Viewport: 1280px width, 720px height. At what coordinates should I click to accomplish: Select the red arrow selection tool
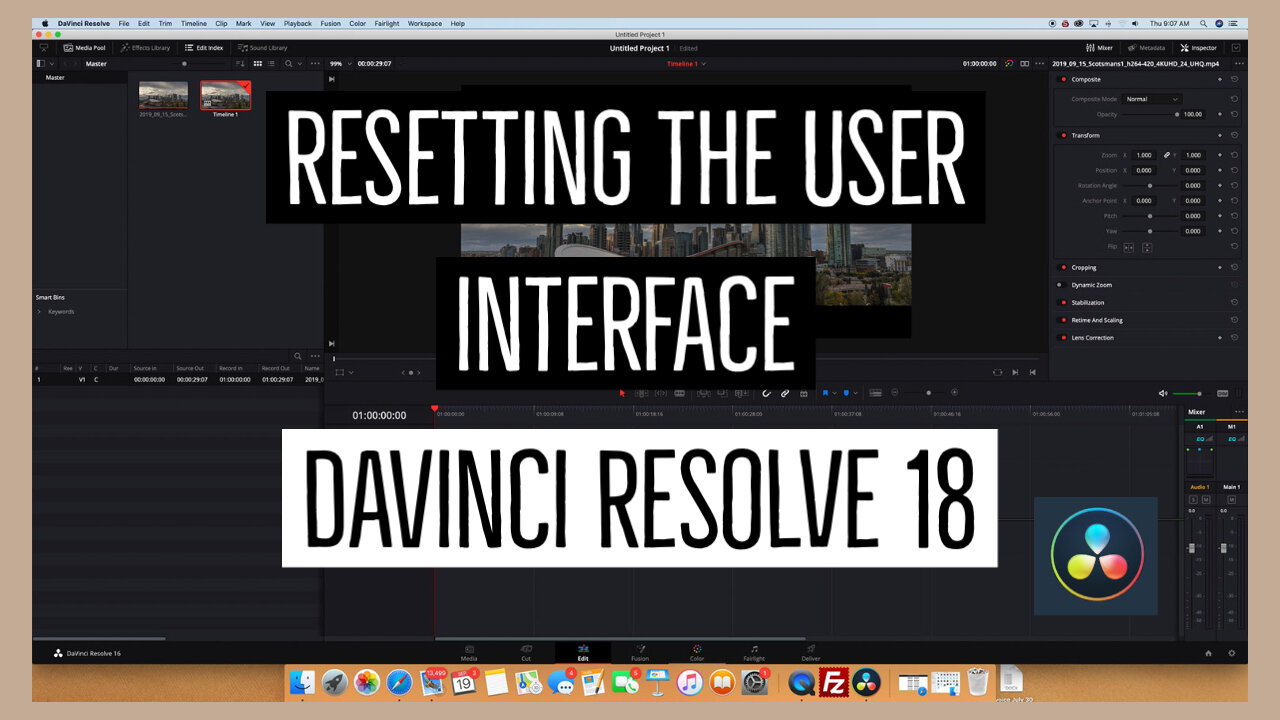point(622,393)
